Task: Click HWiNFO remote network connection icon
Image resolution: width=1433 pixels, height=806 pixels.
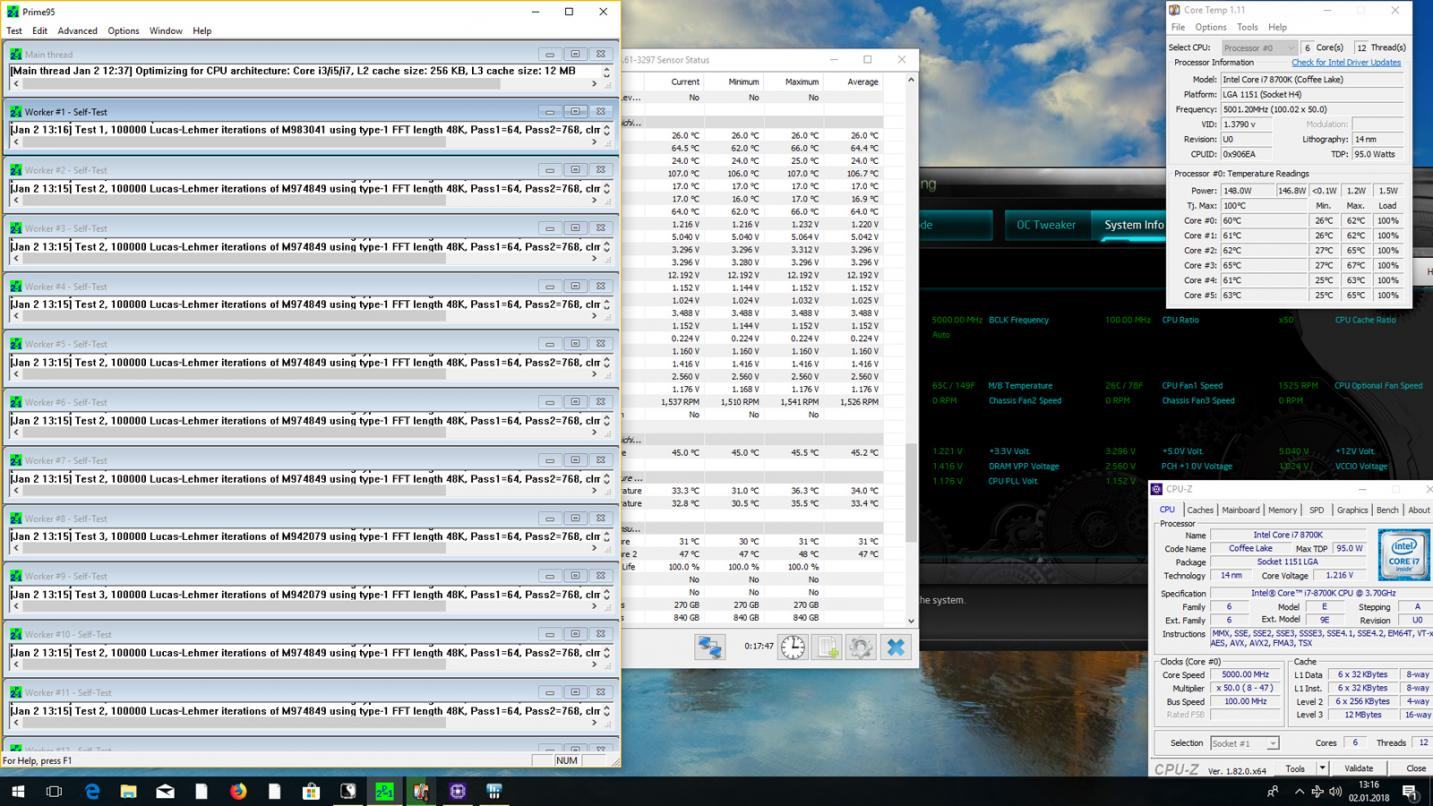Action: pos(710,647)
